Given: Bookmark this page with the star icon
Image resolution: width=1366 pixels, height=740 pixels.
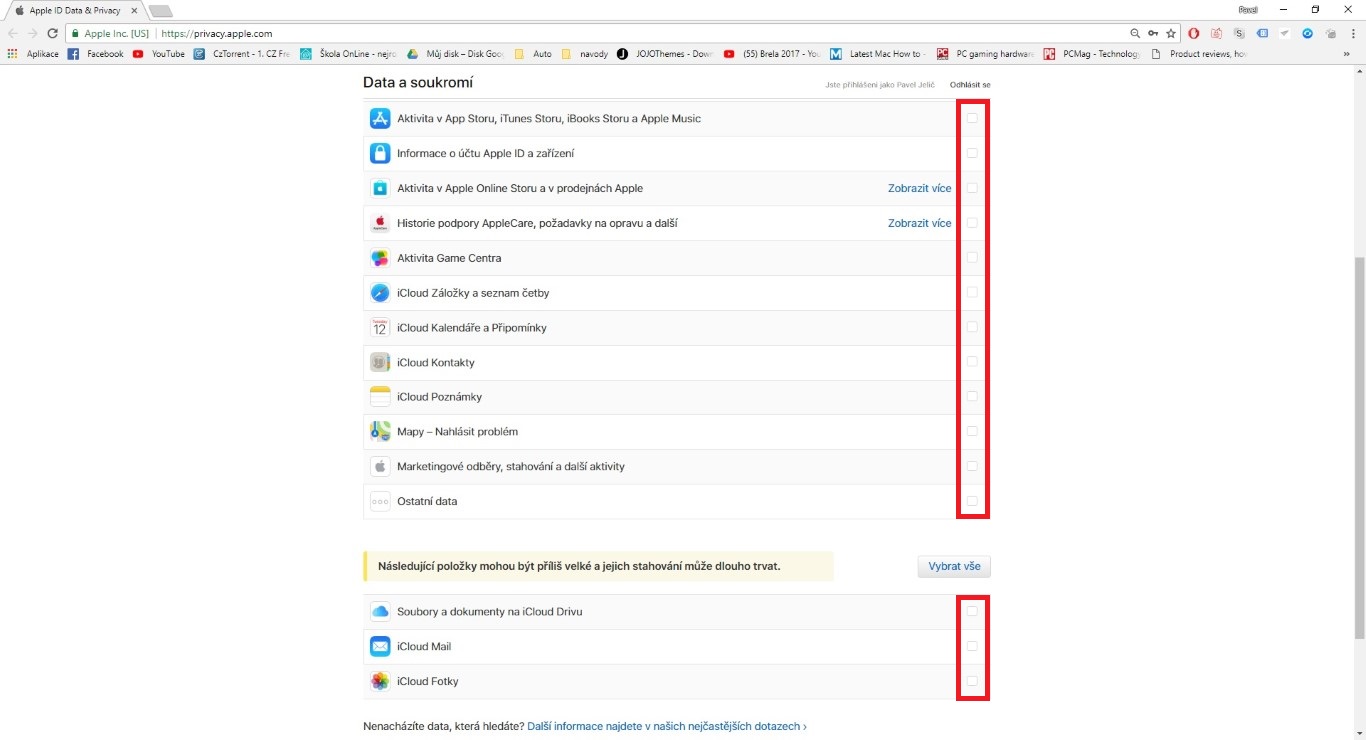Looking at the screenshot, I should [1171, 33].
